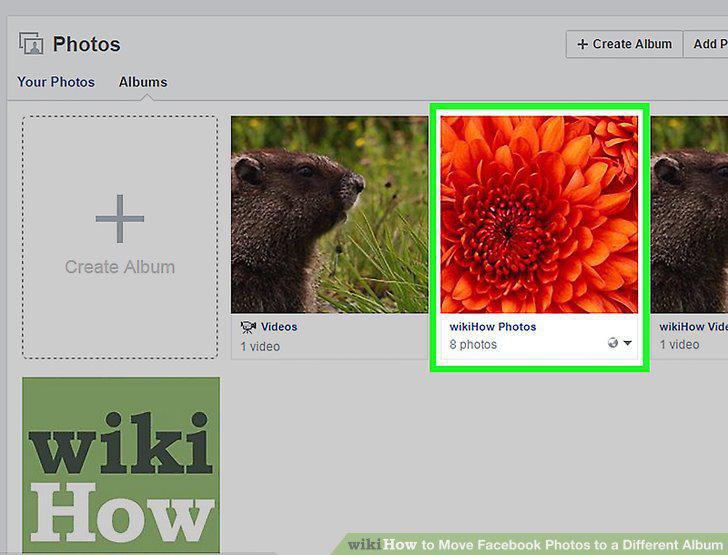Image resolution: width=728 pixels, height=555 pixels.
Task: Click the Add Photos button at top right
Action: (706, 44)
